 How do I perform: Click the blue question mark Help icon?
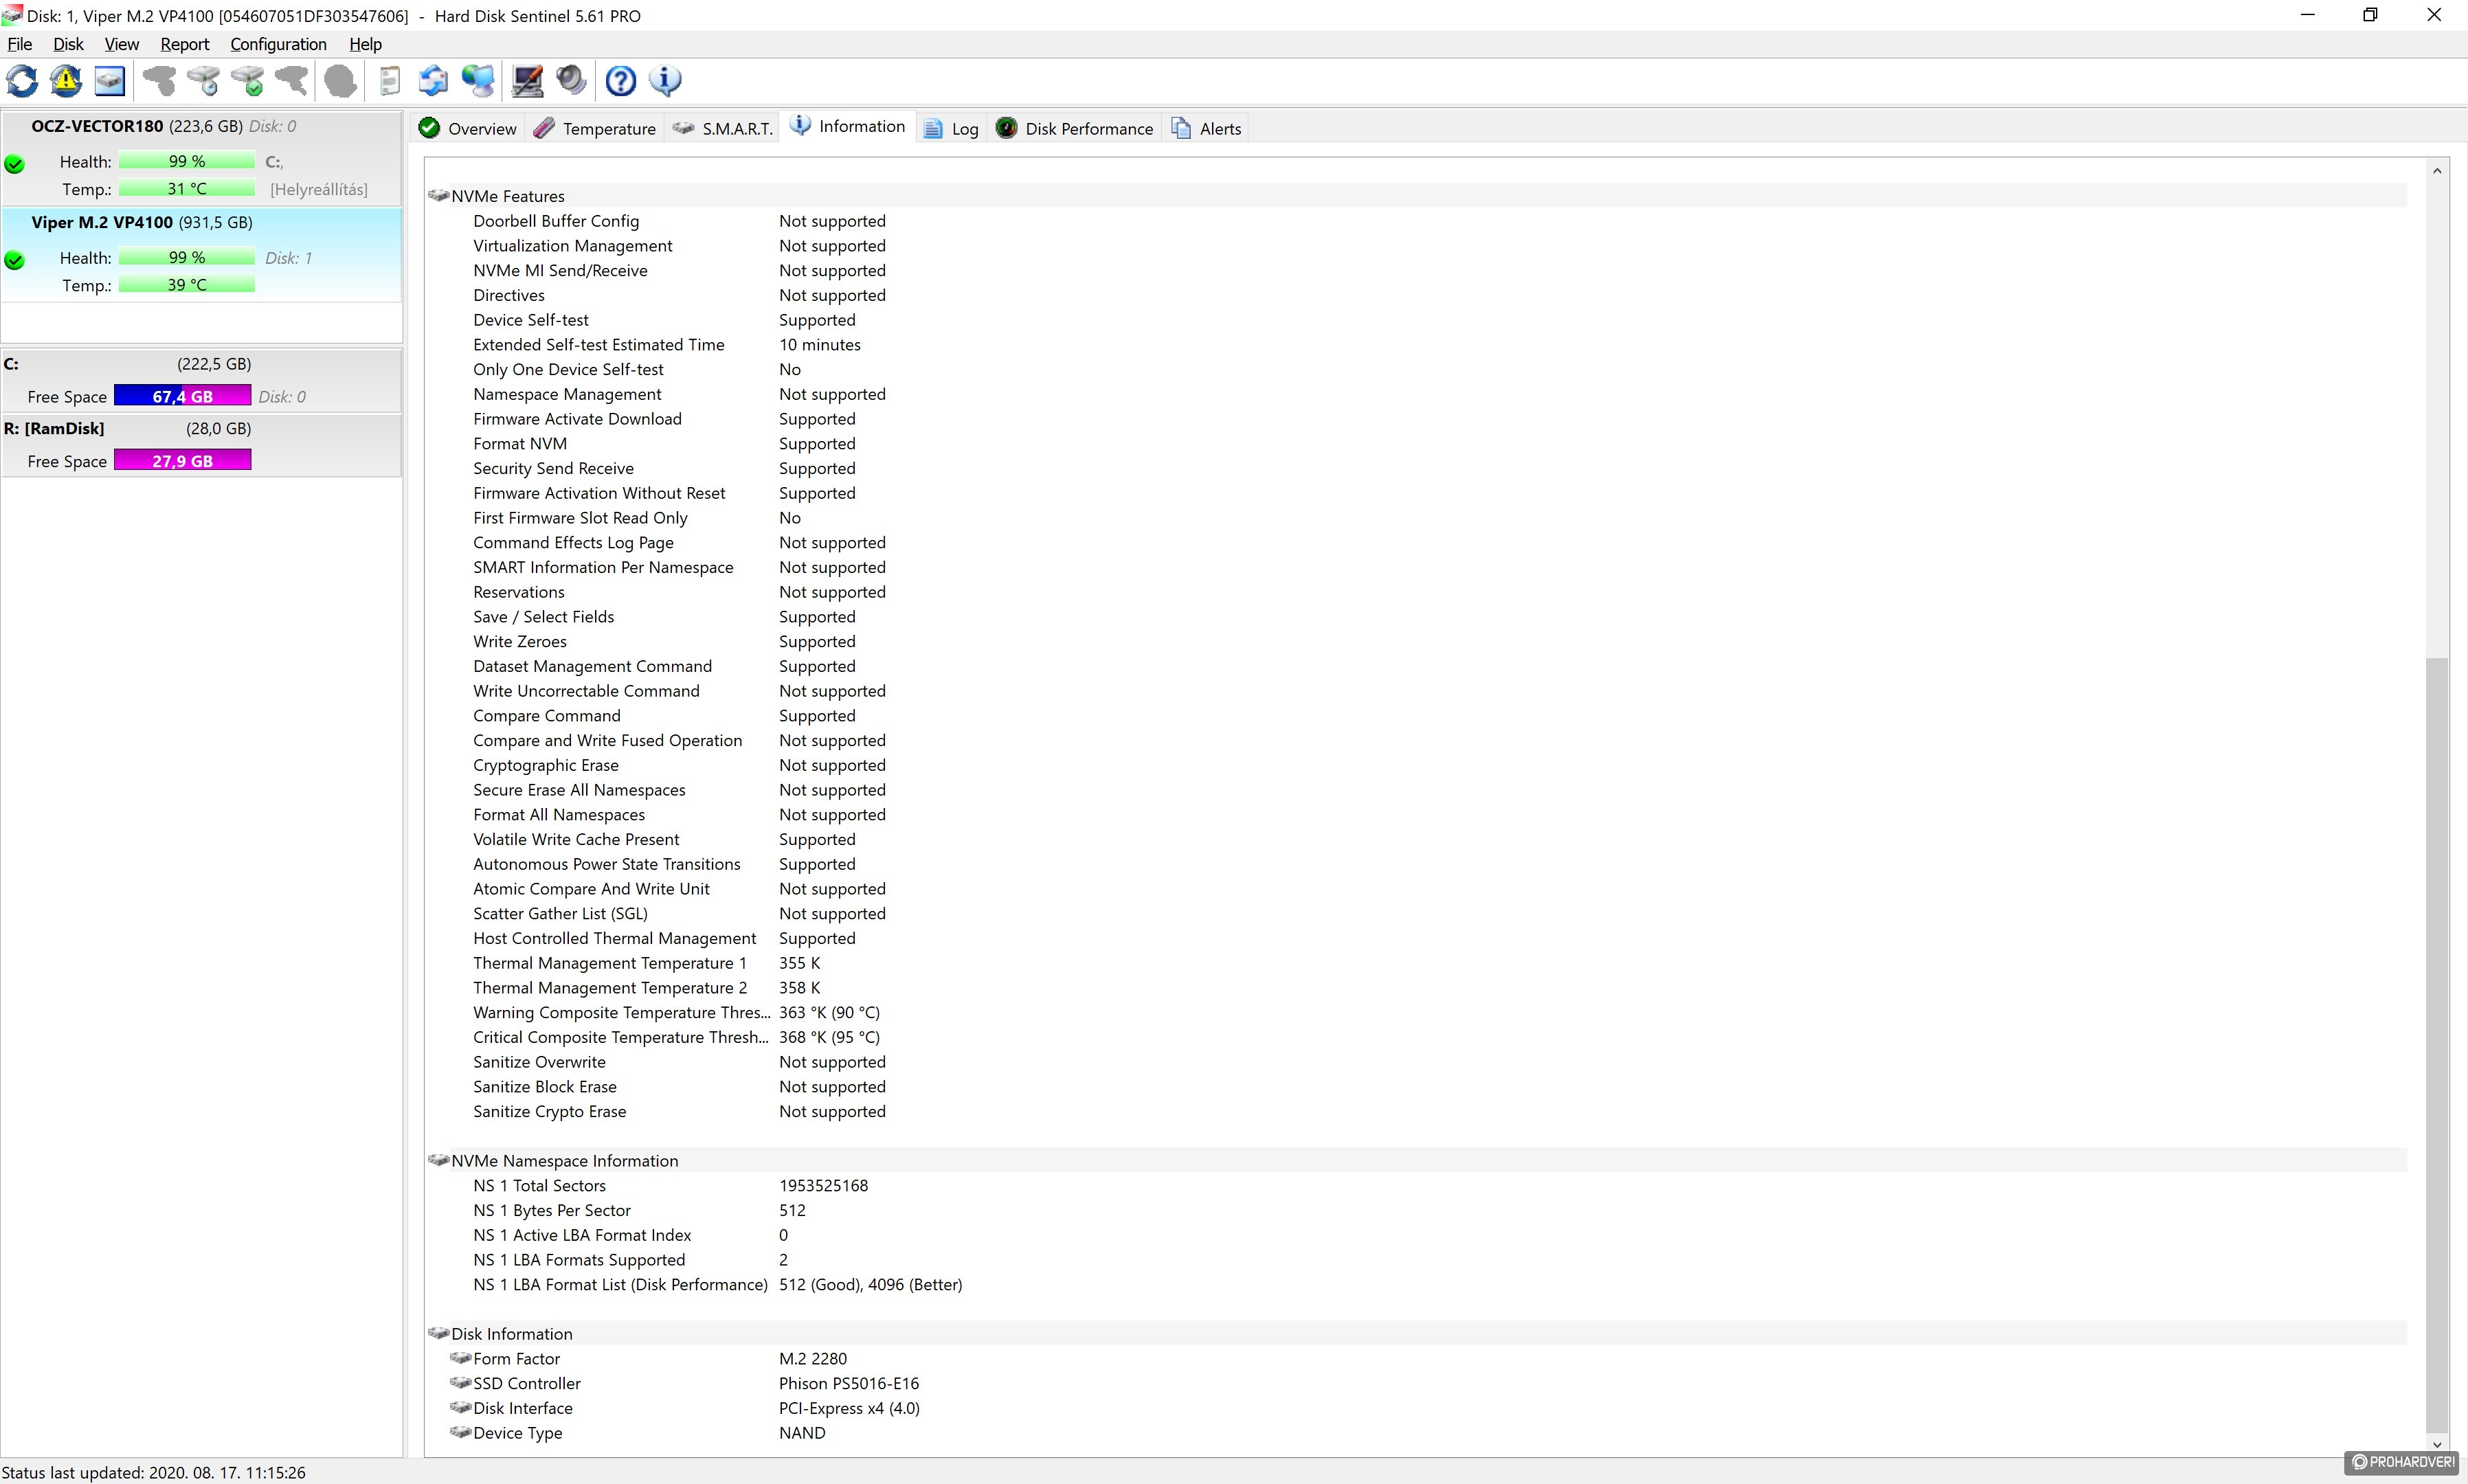coord(621,81)
